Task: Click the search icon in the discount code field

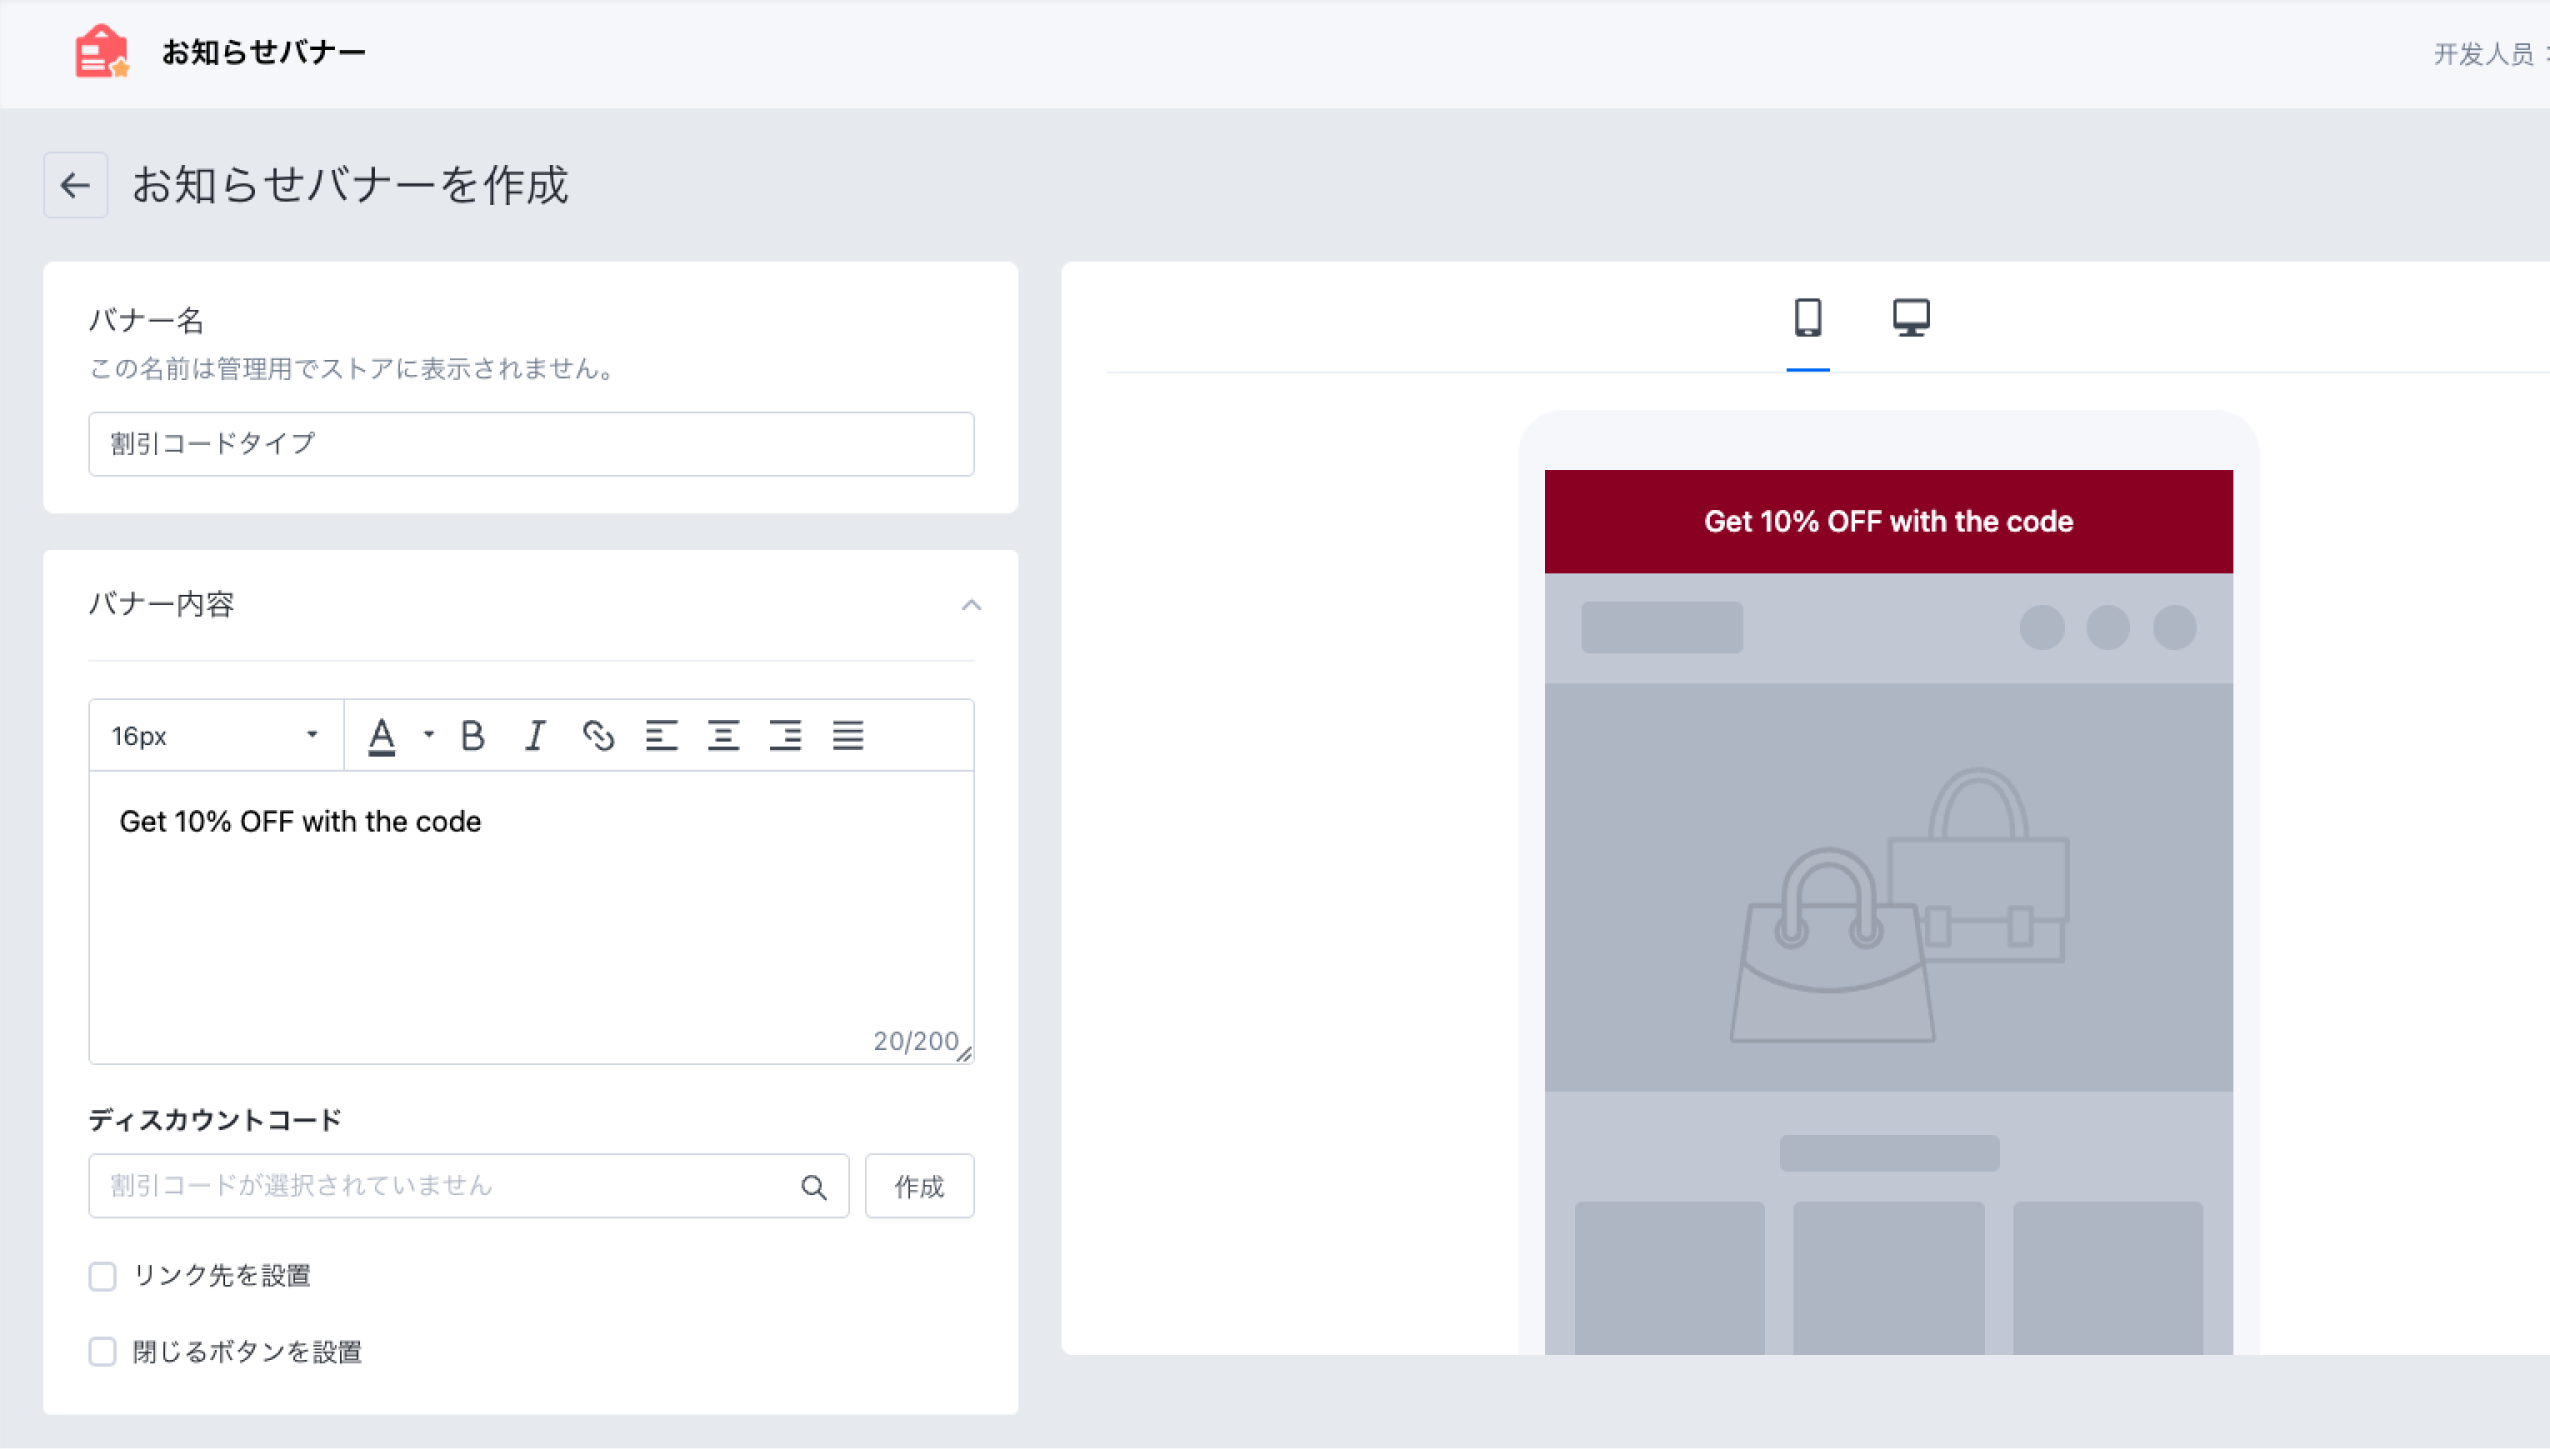Action: click(814, 1187)
